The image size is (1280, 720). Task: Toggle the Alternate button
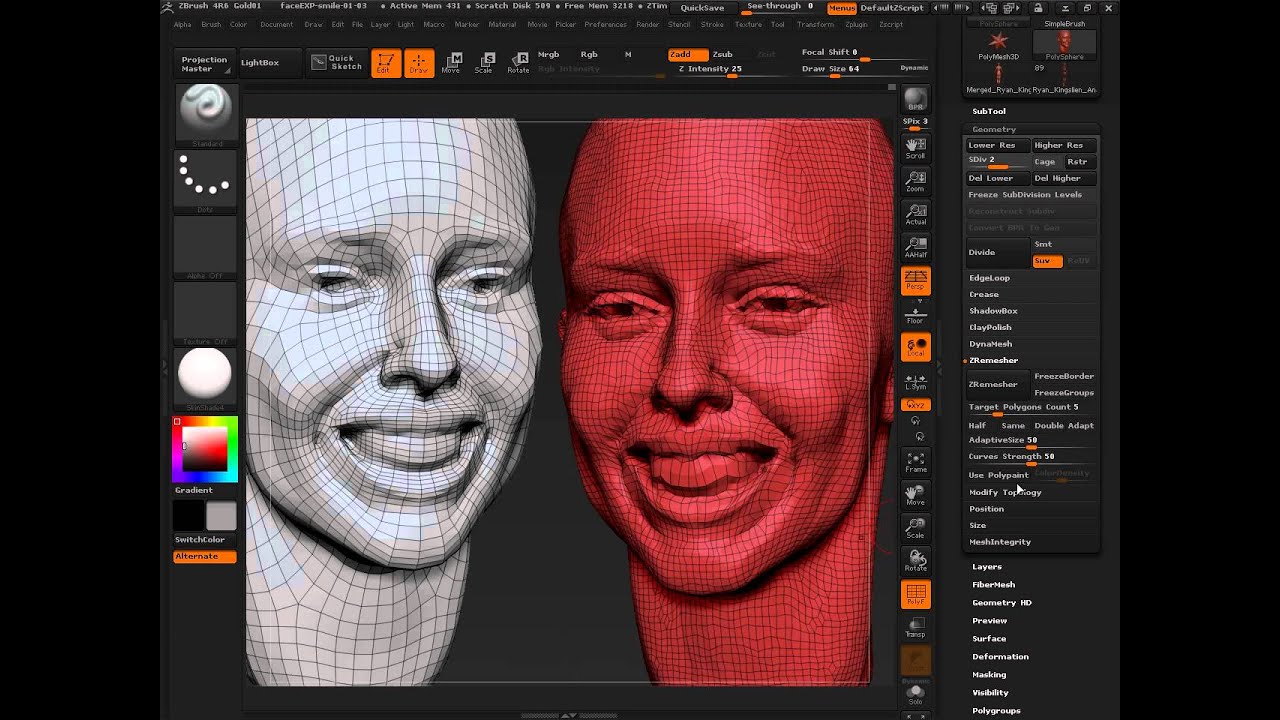point(205,556)
